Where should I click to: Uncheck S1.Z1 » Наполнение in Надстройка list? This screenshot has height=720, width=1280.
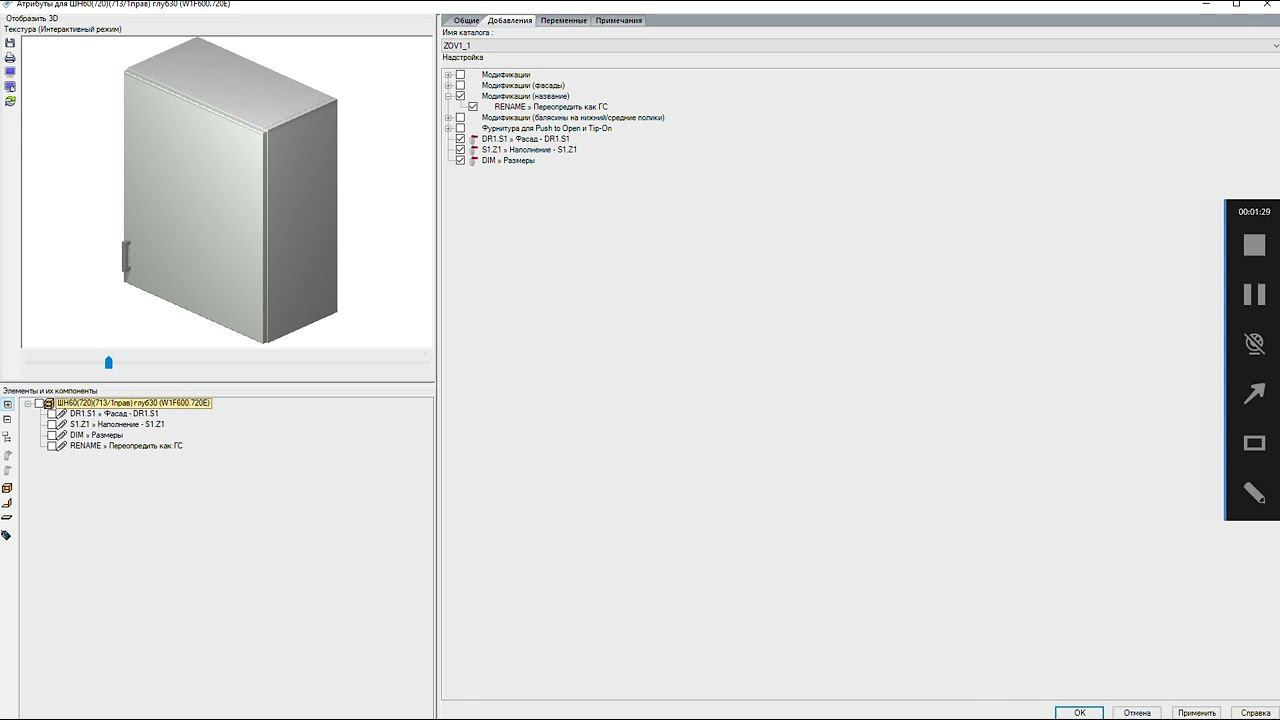click(x=460, y=150)
